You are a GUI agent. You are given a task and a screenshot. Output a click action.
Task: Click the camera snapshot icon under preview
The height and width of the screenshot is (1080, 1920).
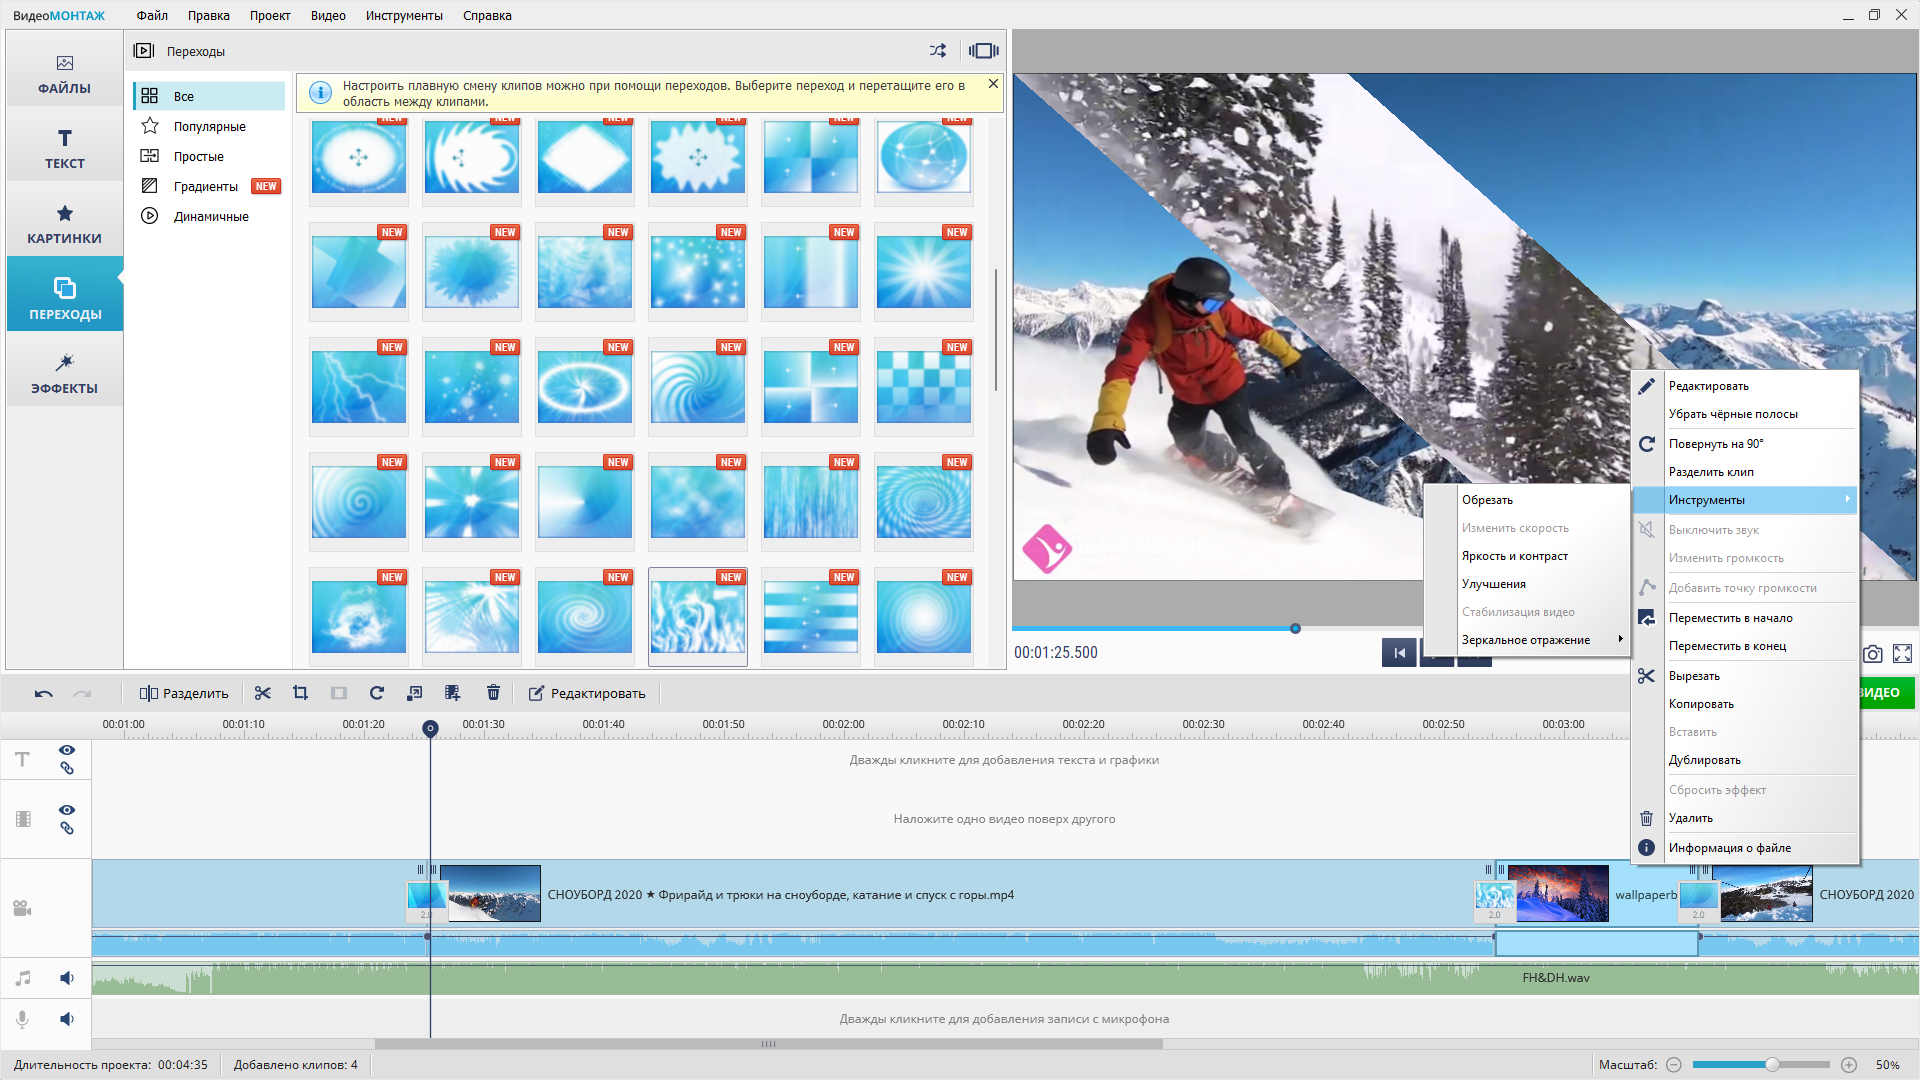coord(1873,654)
